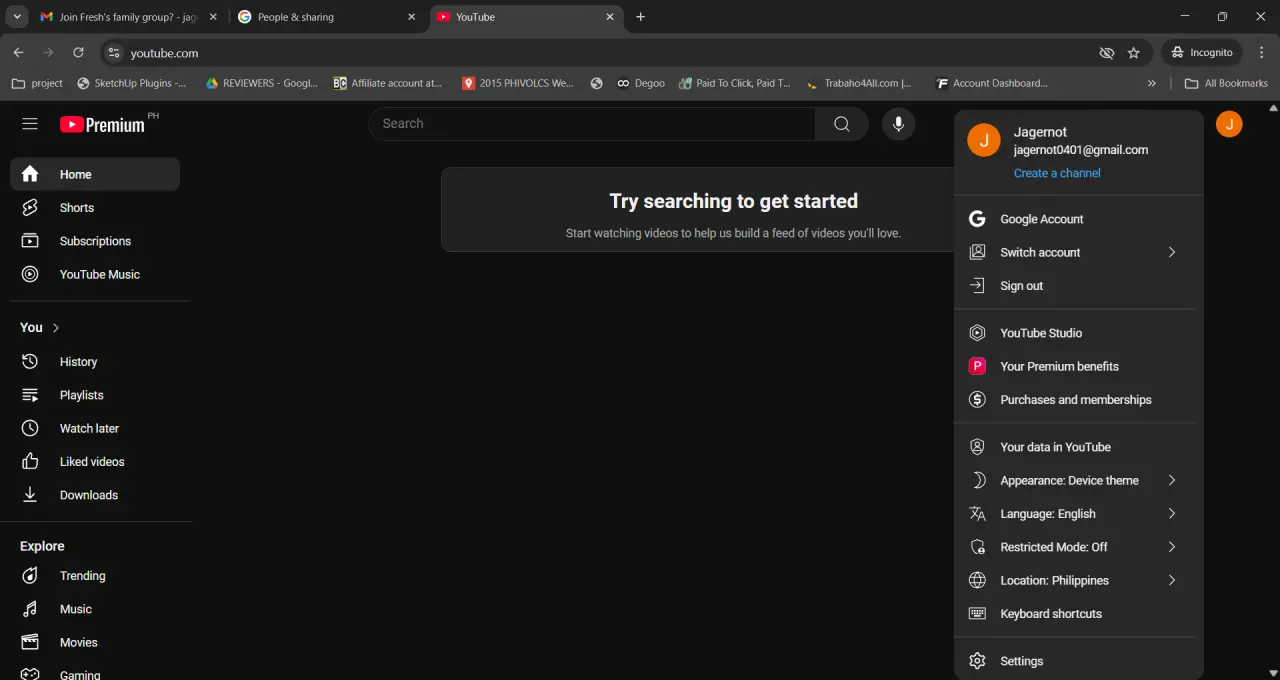Open Shorts in the sidebar
This screenshot has width=1280, height=680.
pos(95,208)
